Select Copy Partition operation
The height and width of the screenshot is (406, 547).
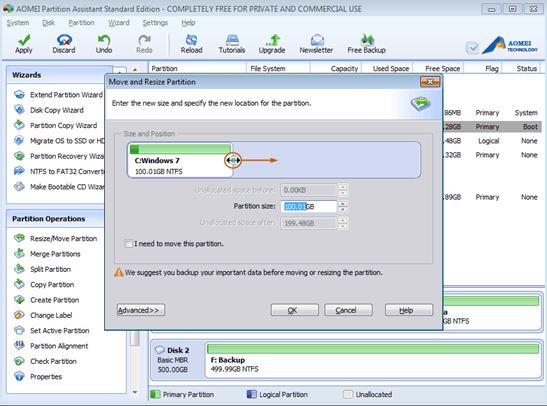click(x=44, y=284)
